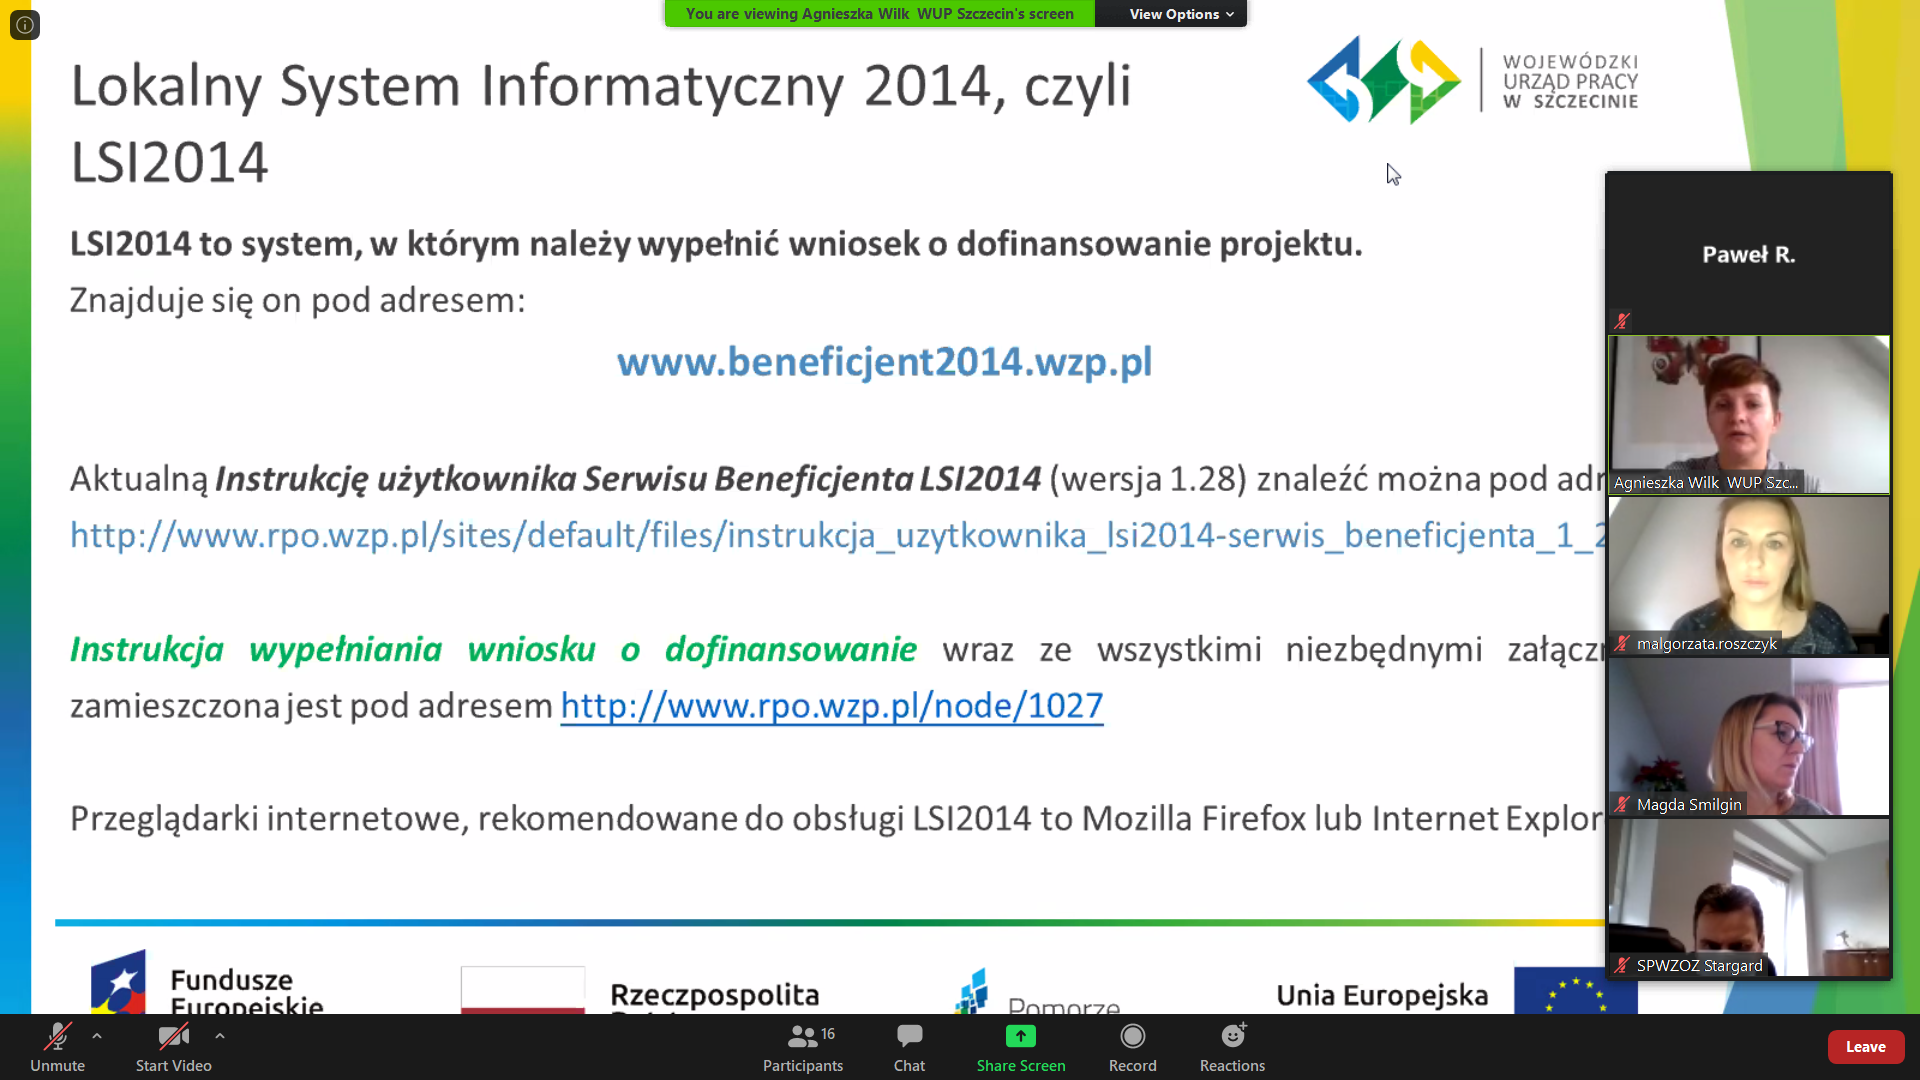The image size is (1920, 1080).
Task: Open the Chat panel
Action: [909, 1047]
